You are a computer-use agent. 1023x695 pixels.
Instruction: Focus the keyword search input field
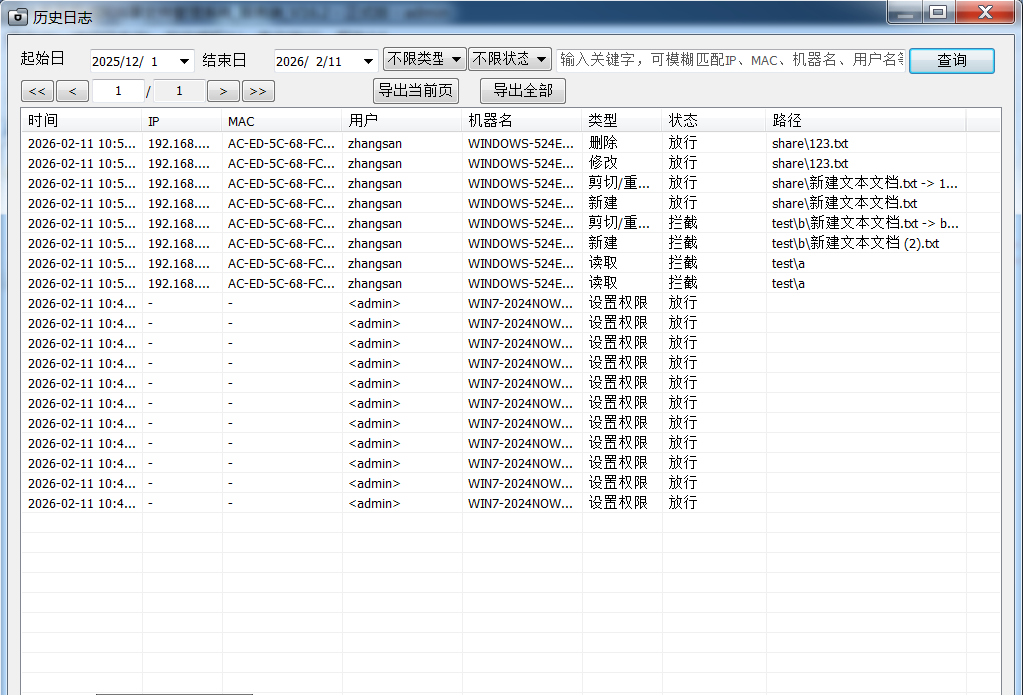point(730,60)
